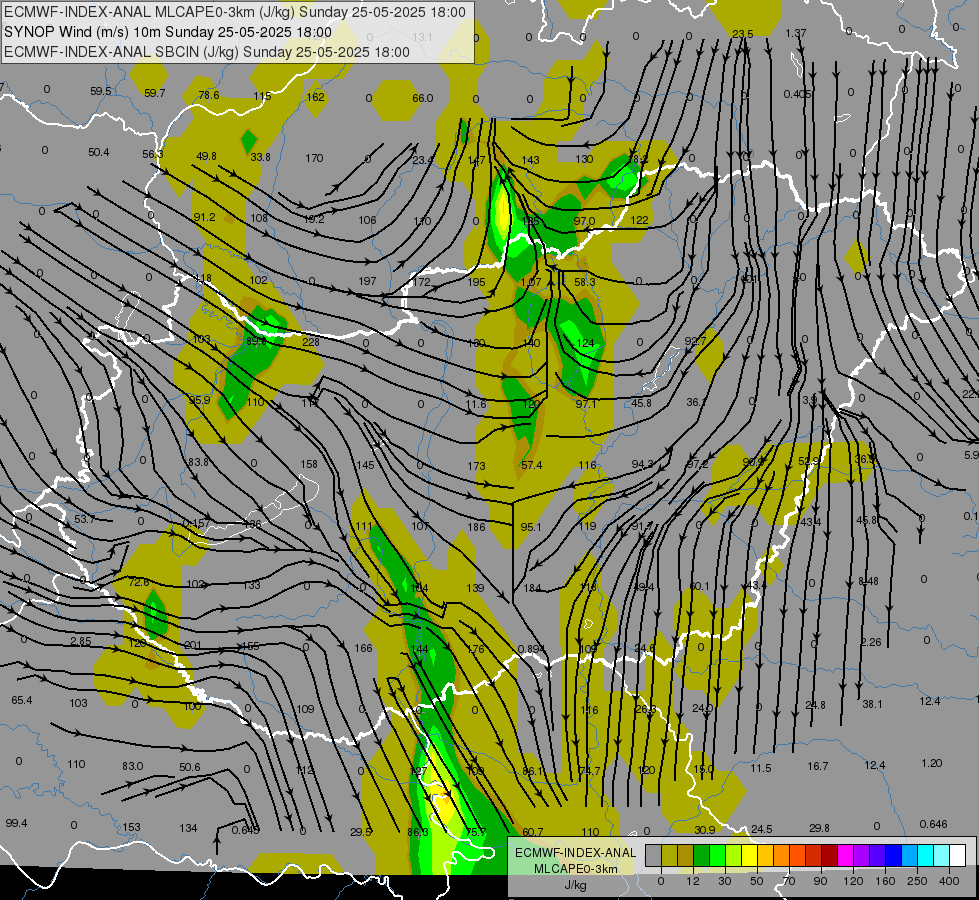Click the map value 1.37

tap(795, 33)
